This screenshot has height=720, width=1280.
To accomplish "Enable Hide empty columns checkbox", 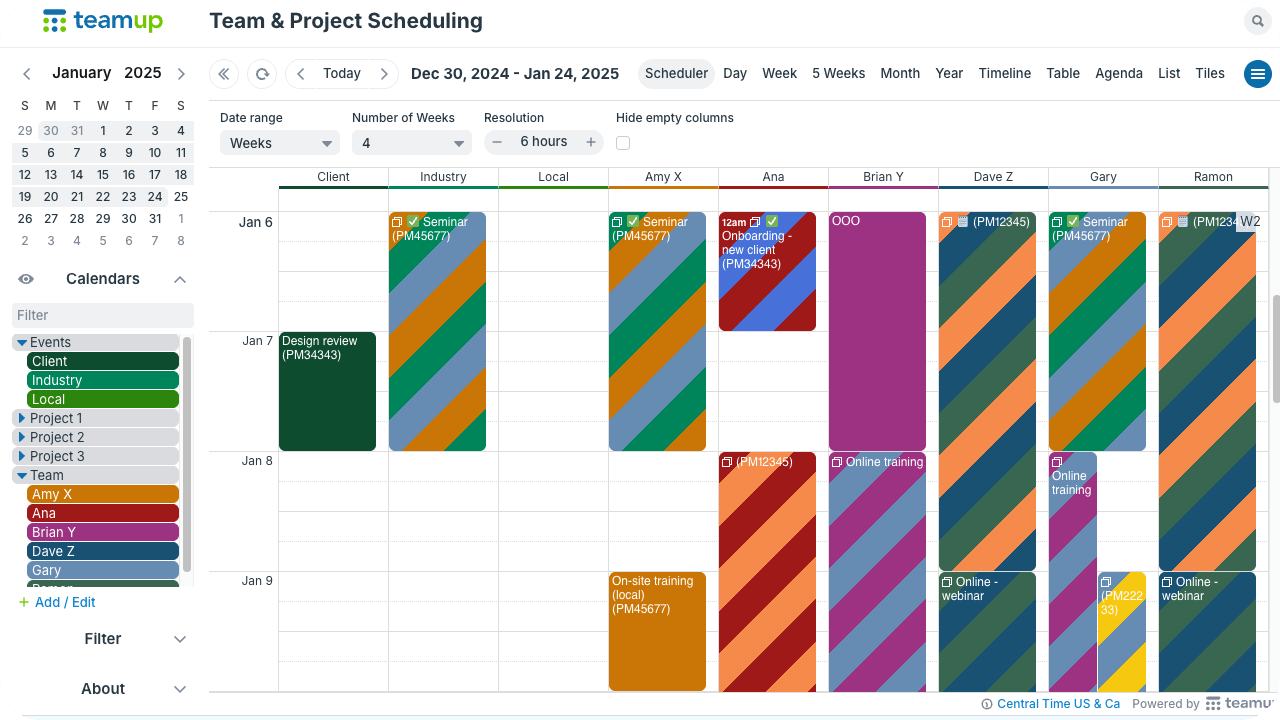I will tap(623, 143).
